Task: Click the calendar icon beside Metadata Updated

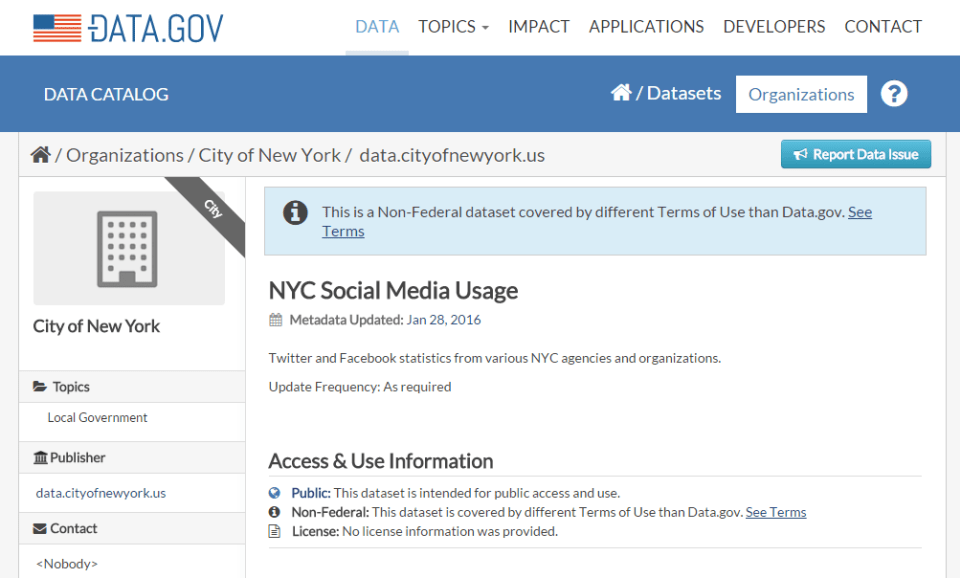Action: pyautogui.click(x=276, y=320)
